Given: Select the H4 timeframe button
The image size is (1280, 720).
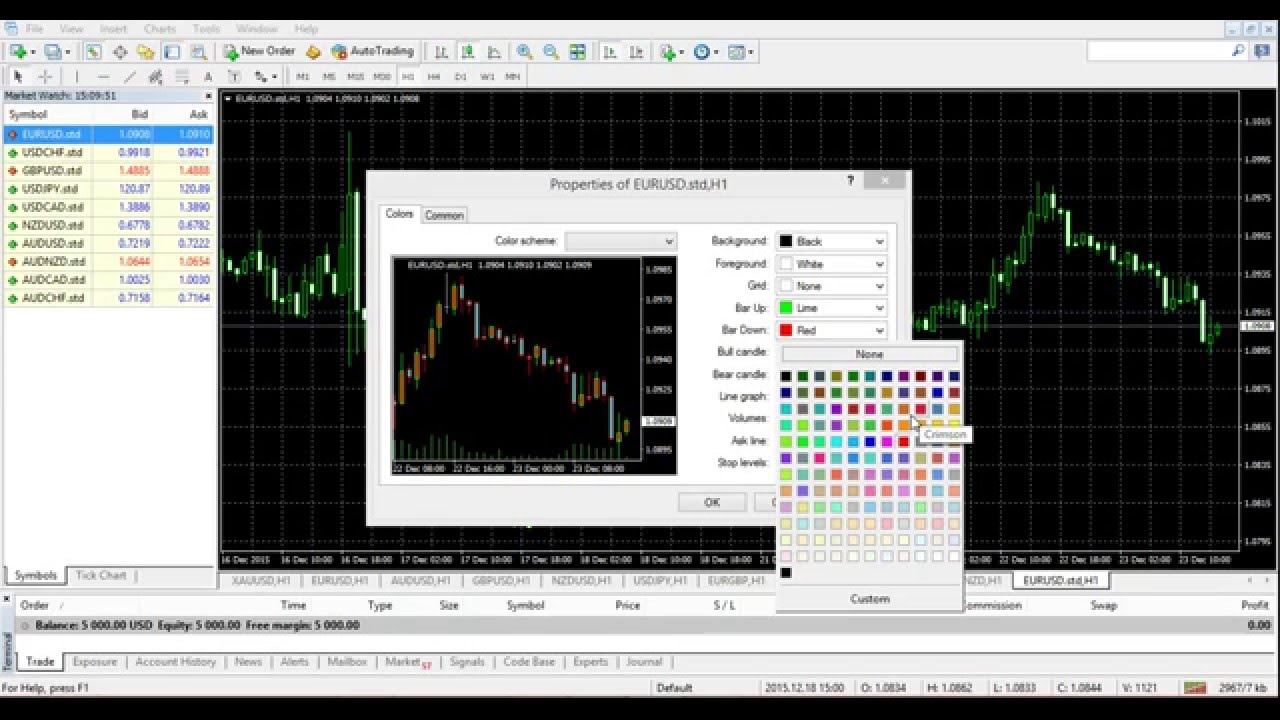Looking at the screenshot, I should 434,76.
